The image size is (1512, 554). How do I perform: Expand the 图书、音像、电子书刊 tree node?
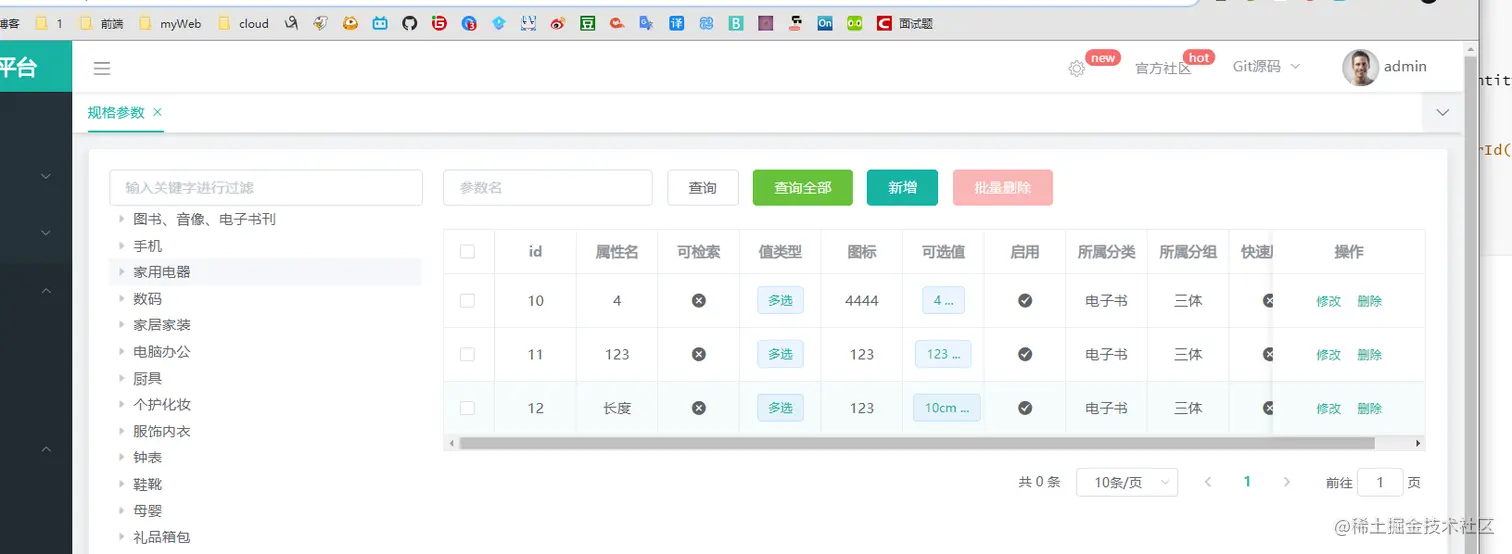(121, 219)
